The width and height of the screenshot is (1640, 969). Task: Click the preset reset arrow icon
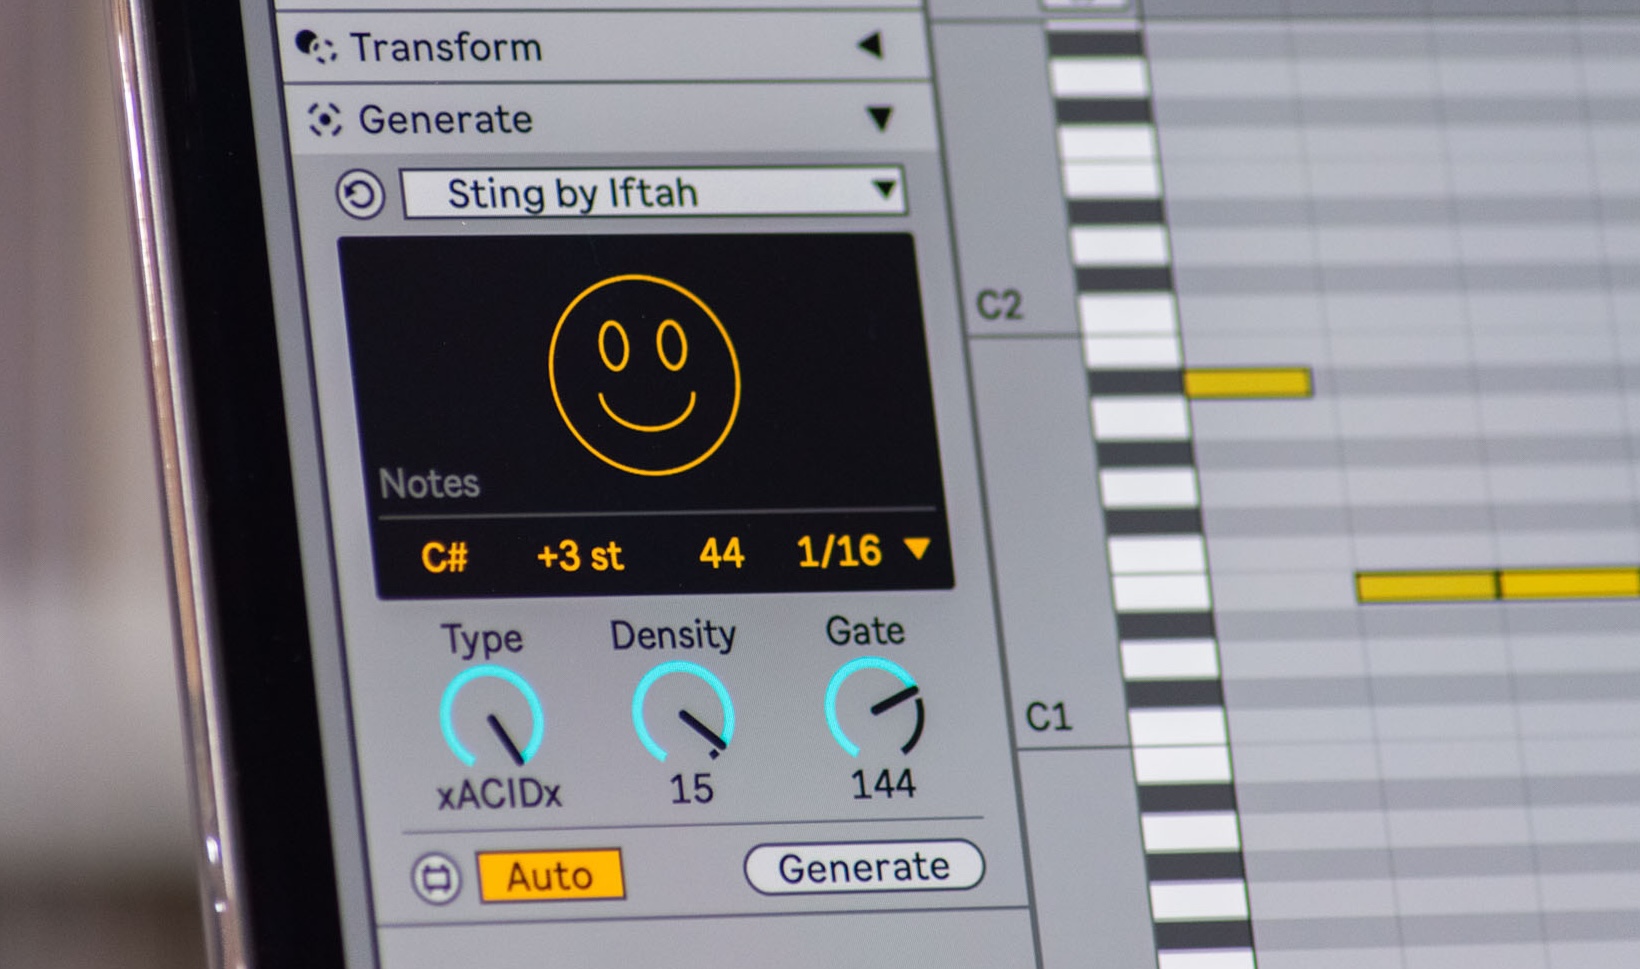point(357,194)
